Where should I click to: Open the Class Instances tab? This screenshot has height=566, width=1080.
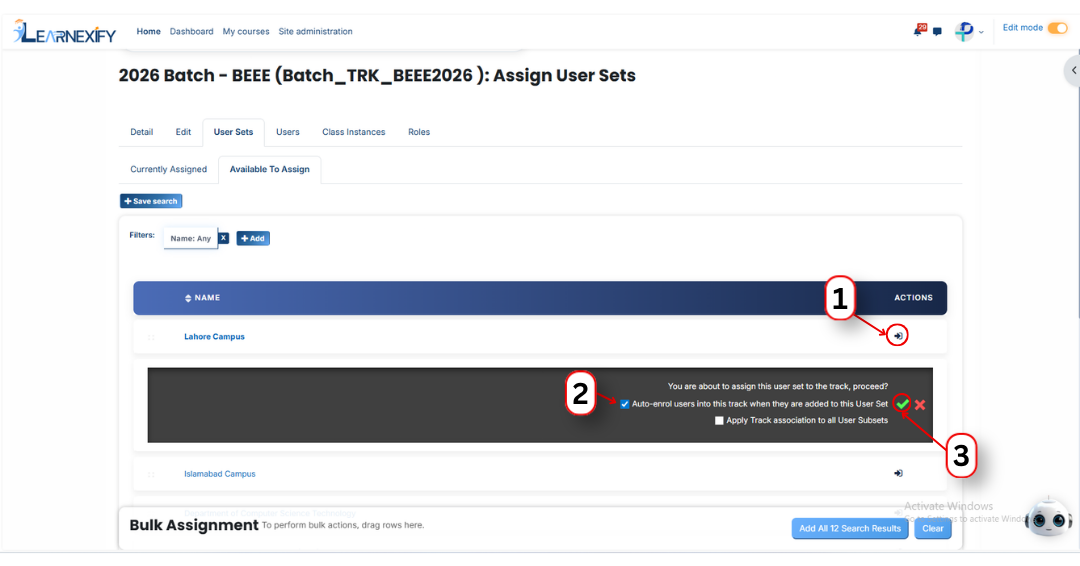click(354, 132)
